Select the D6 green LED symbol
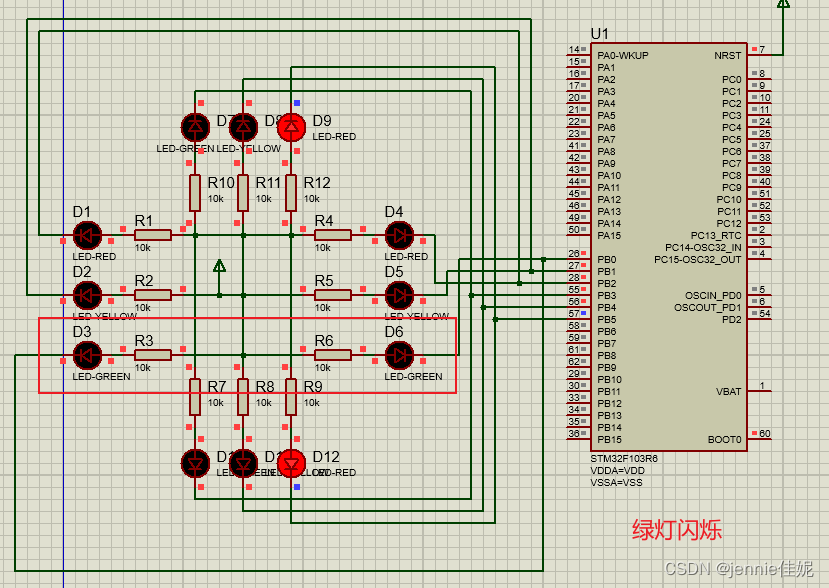829x588 pixels. (399, 355)
